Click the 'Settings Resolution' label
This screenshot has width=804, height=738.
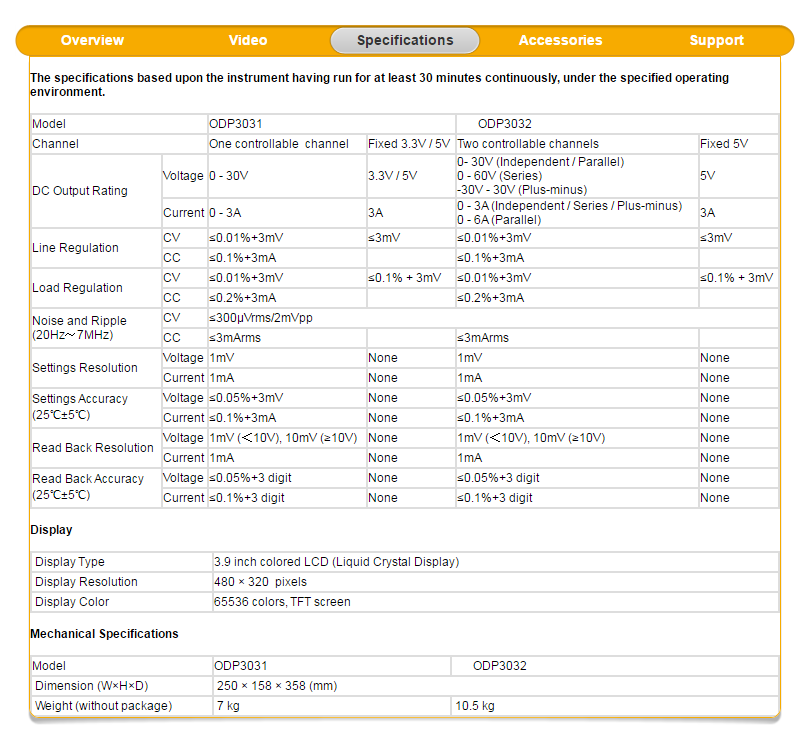click(85, 368)
